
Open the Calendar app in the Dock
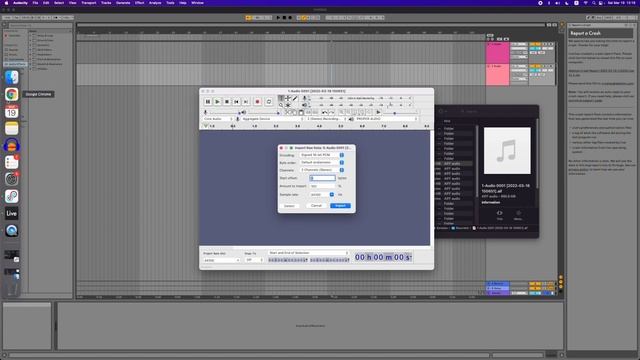[11, 111]
